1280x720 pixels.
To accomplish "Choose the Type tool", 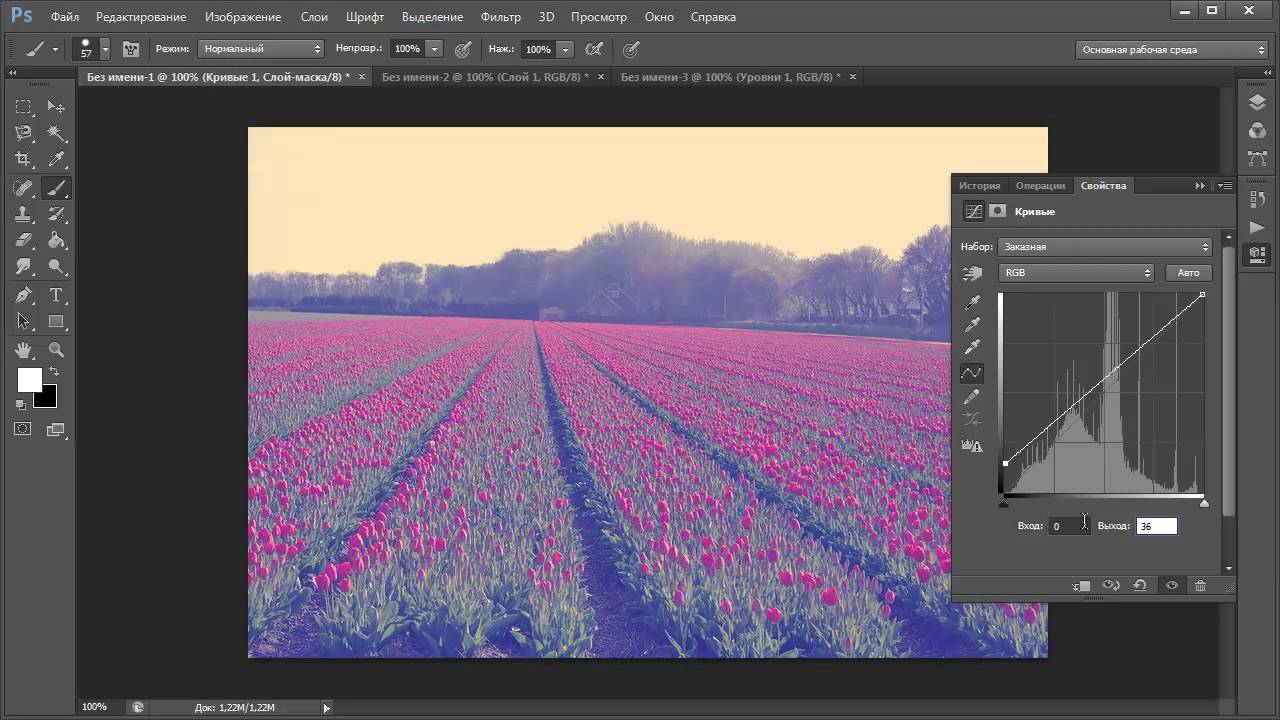I will (57, 295).
